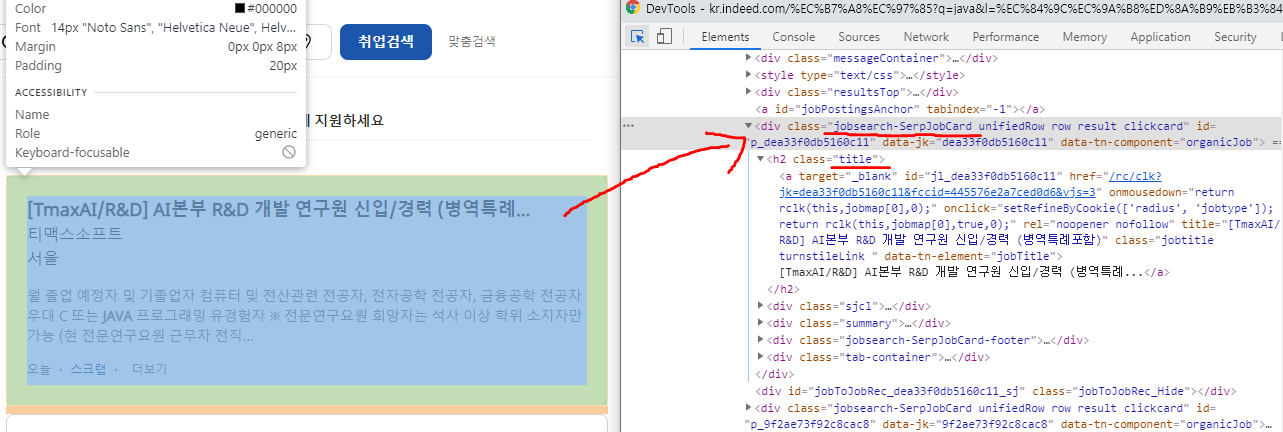Expand the jobsearch-SerpJobCard-footer div node

(x=760, y=340)
